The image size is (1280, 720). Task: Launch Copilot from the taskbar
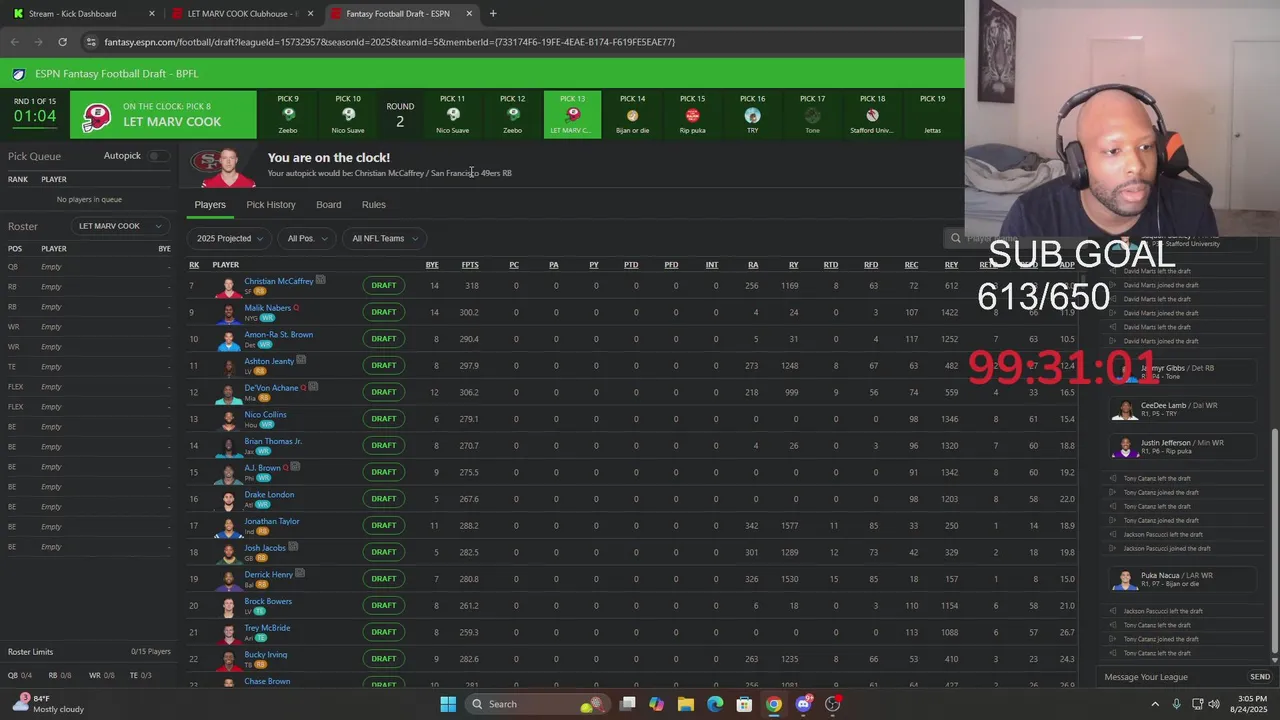point(656,704)
